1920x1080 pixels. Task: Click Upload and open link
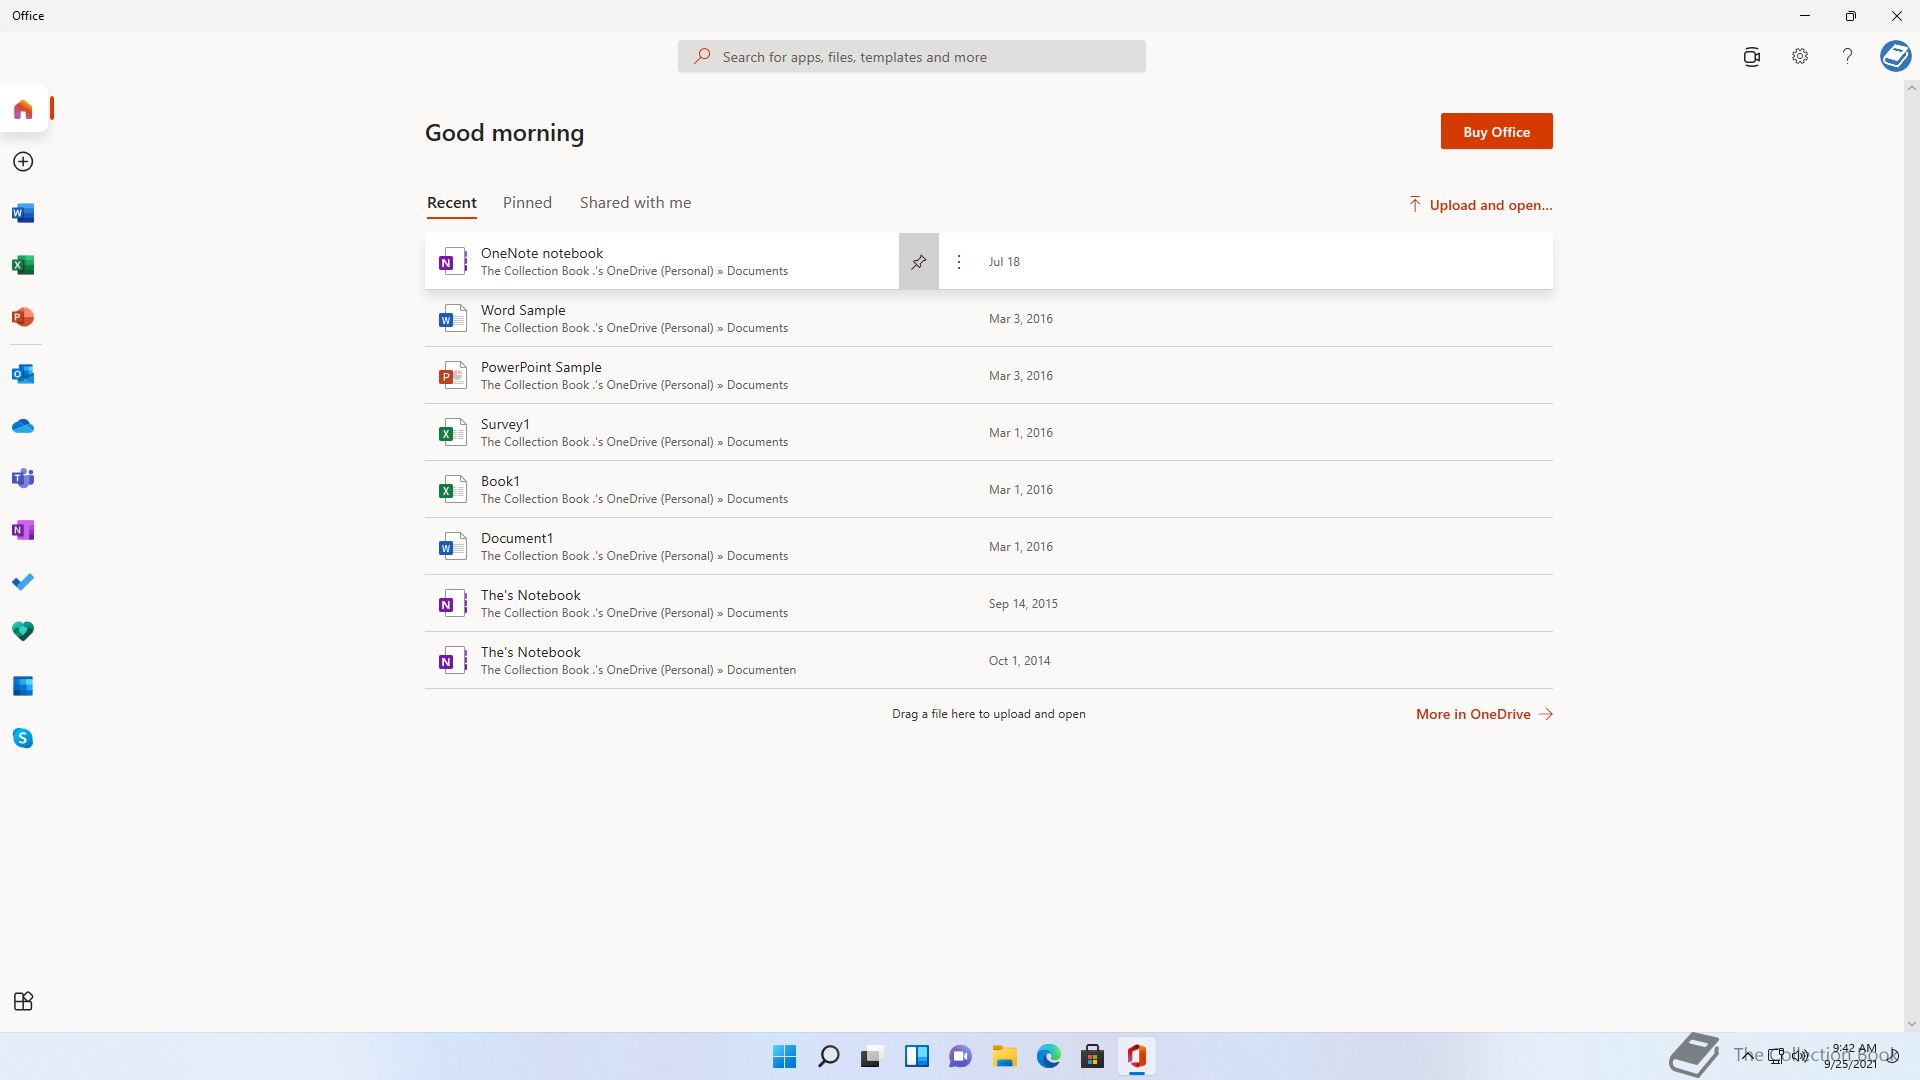[1480, 205]
